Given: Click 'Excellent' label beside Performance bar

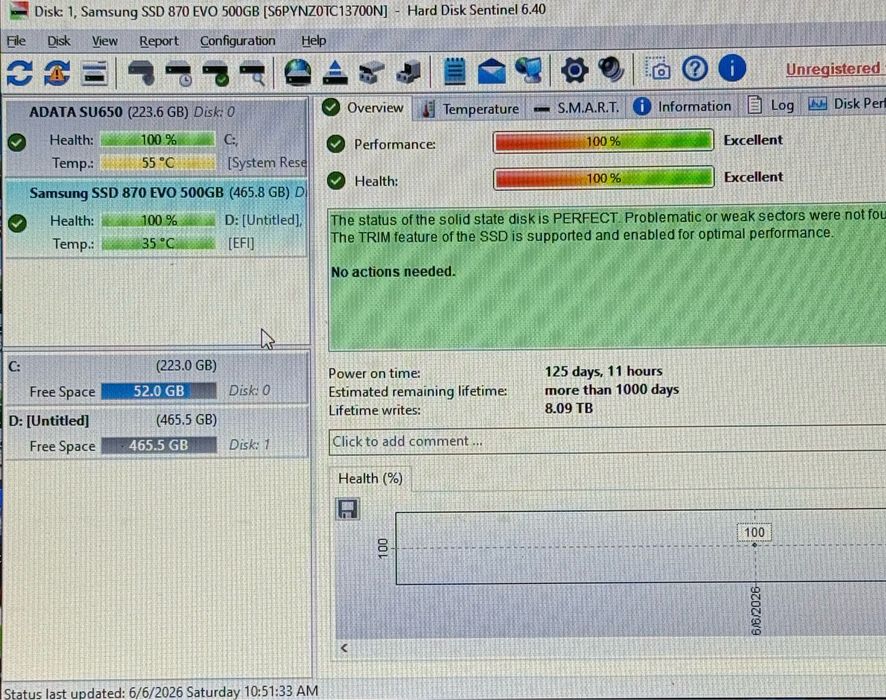Looking at the screenshot, I should coord(753,140).
